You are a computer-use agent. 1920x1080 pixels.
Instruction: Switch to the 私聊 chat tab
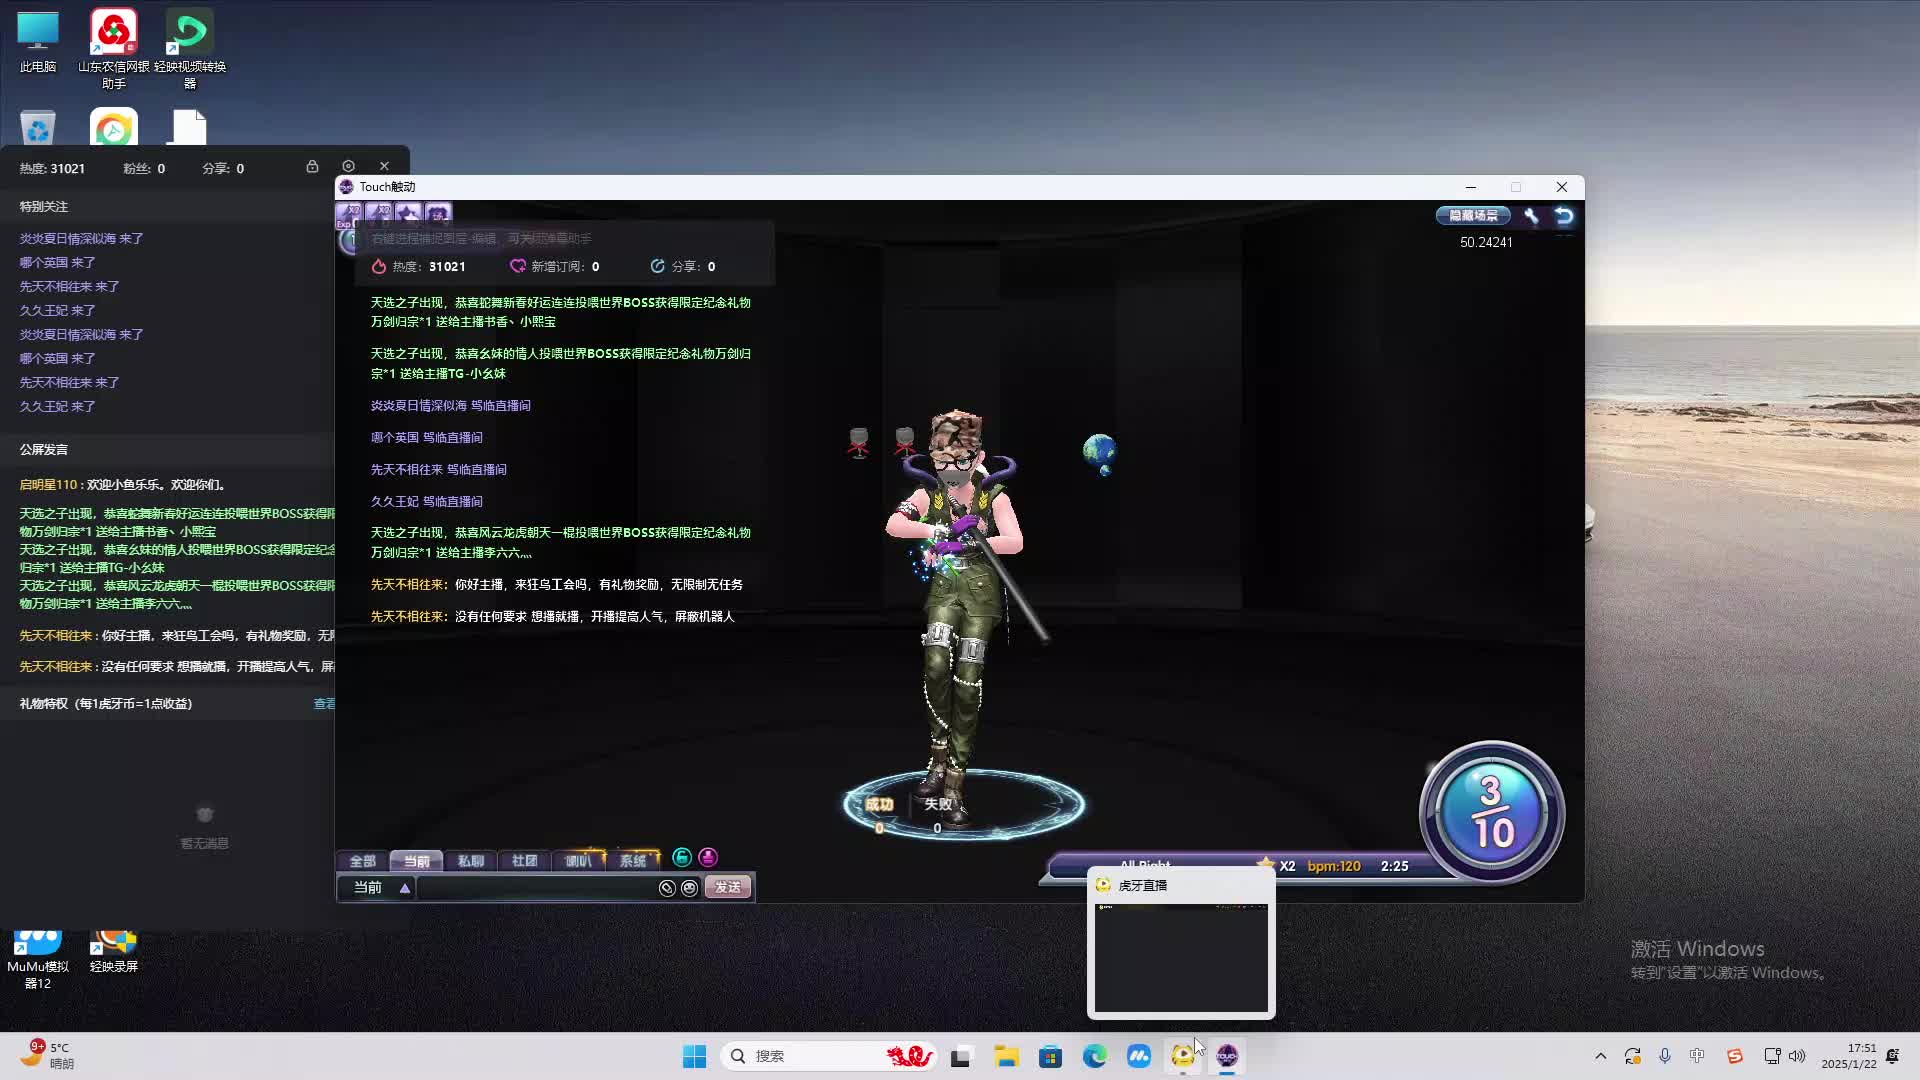point(470,861)
